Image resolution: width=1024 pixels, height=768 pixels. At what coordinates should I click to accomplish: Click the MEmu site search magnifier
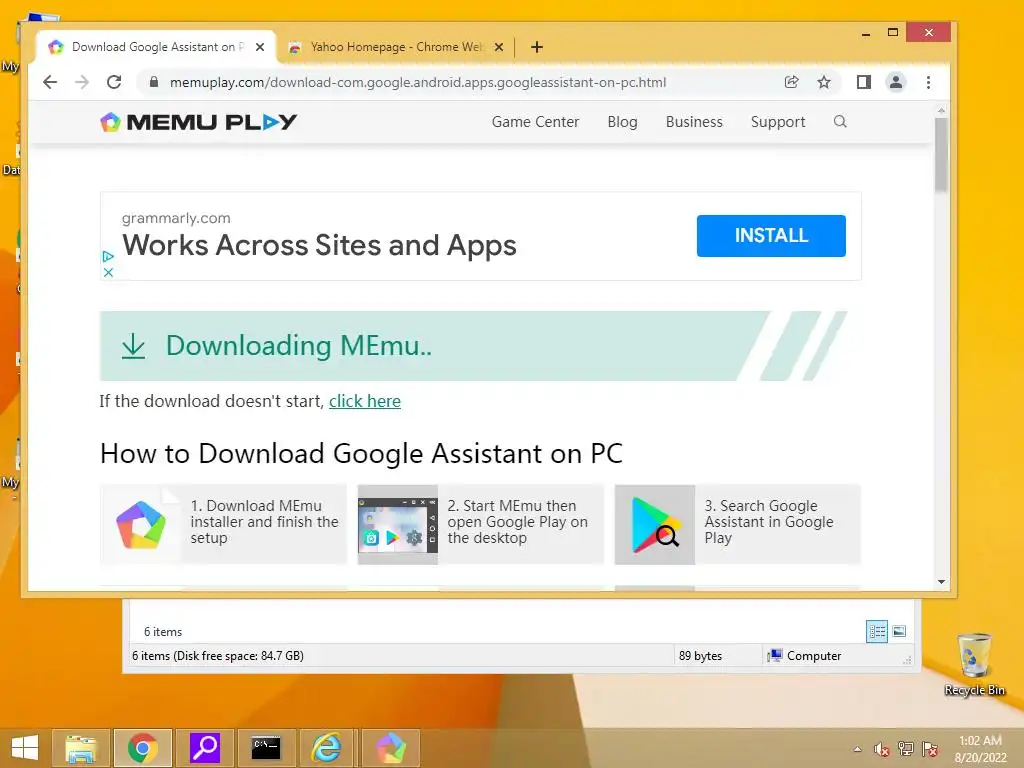click(x=840, y=121)
